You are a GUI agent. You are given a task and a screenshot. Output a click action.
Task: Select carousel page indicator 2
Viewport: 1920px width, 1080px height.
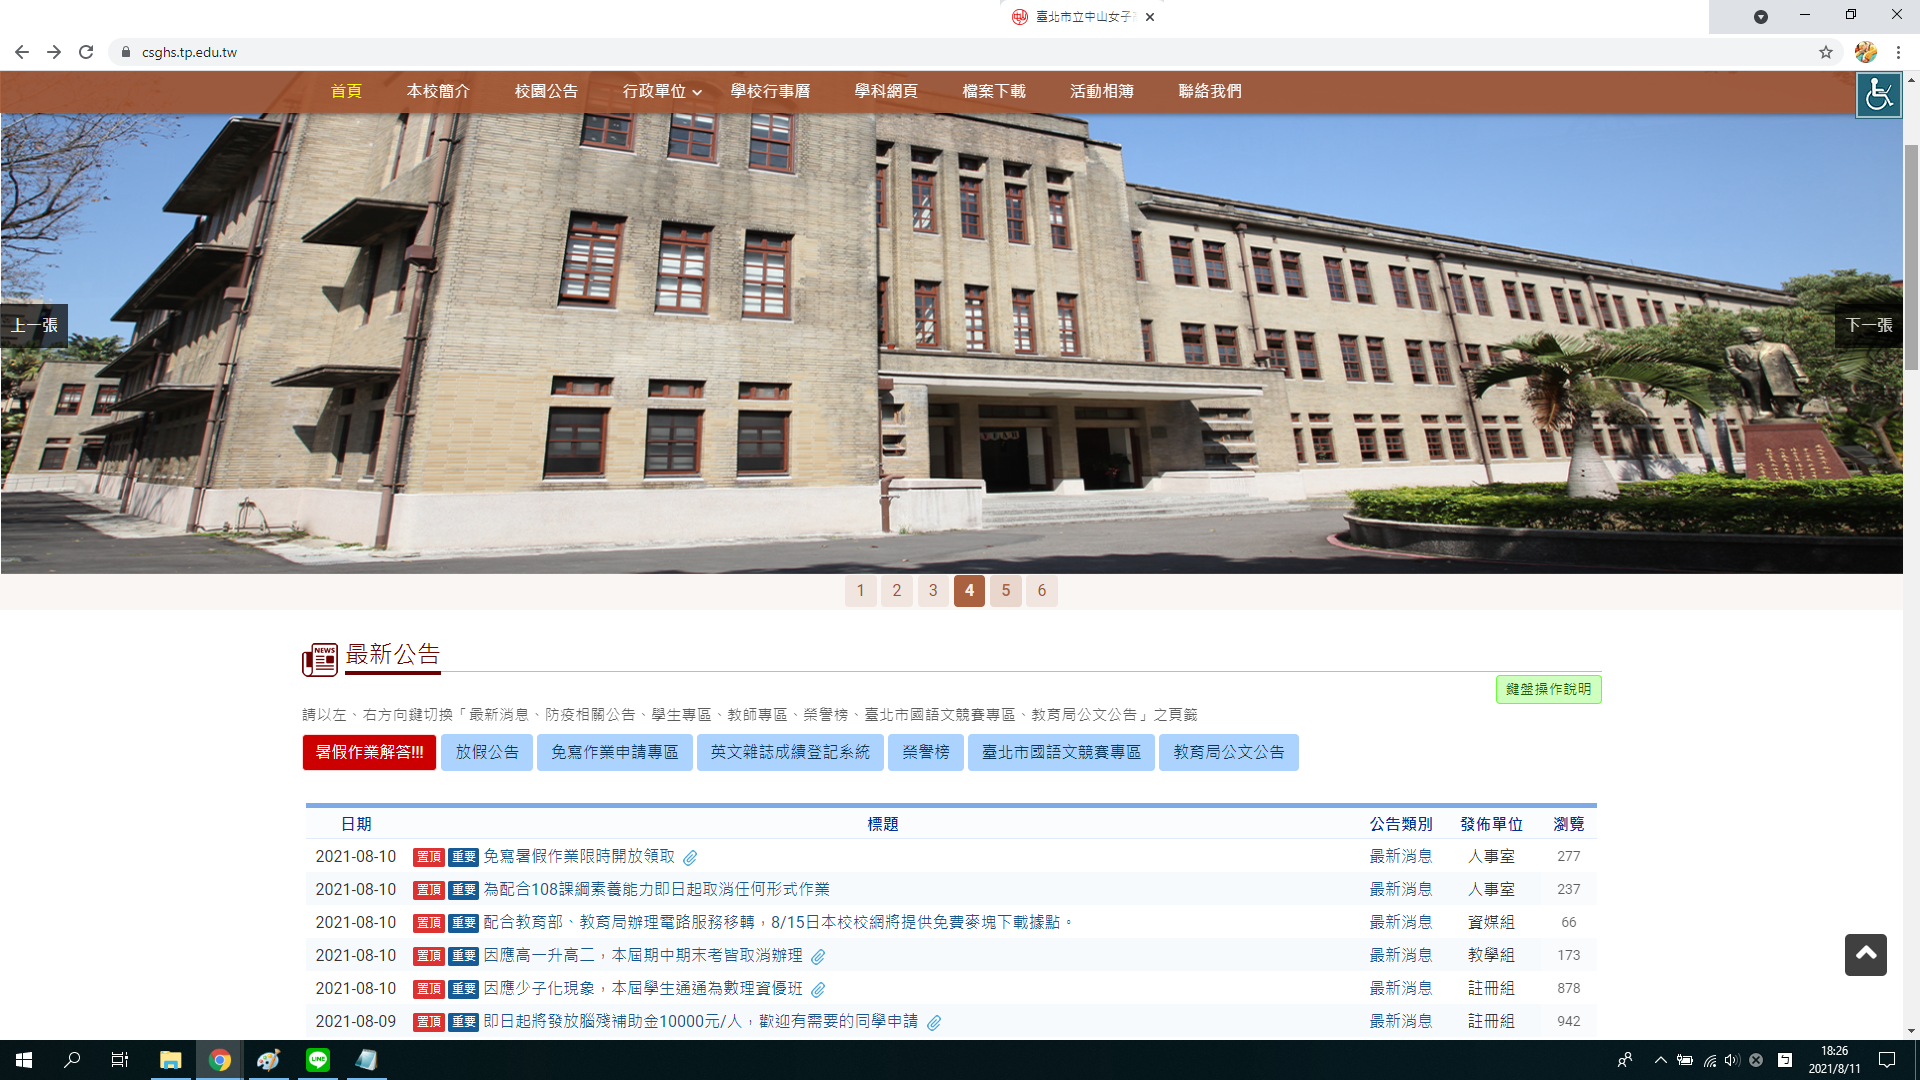pyautogui.click(x=897, y=590)
